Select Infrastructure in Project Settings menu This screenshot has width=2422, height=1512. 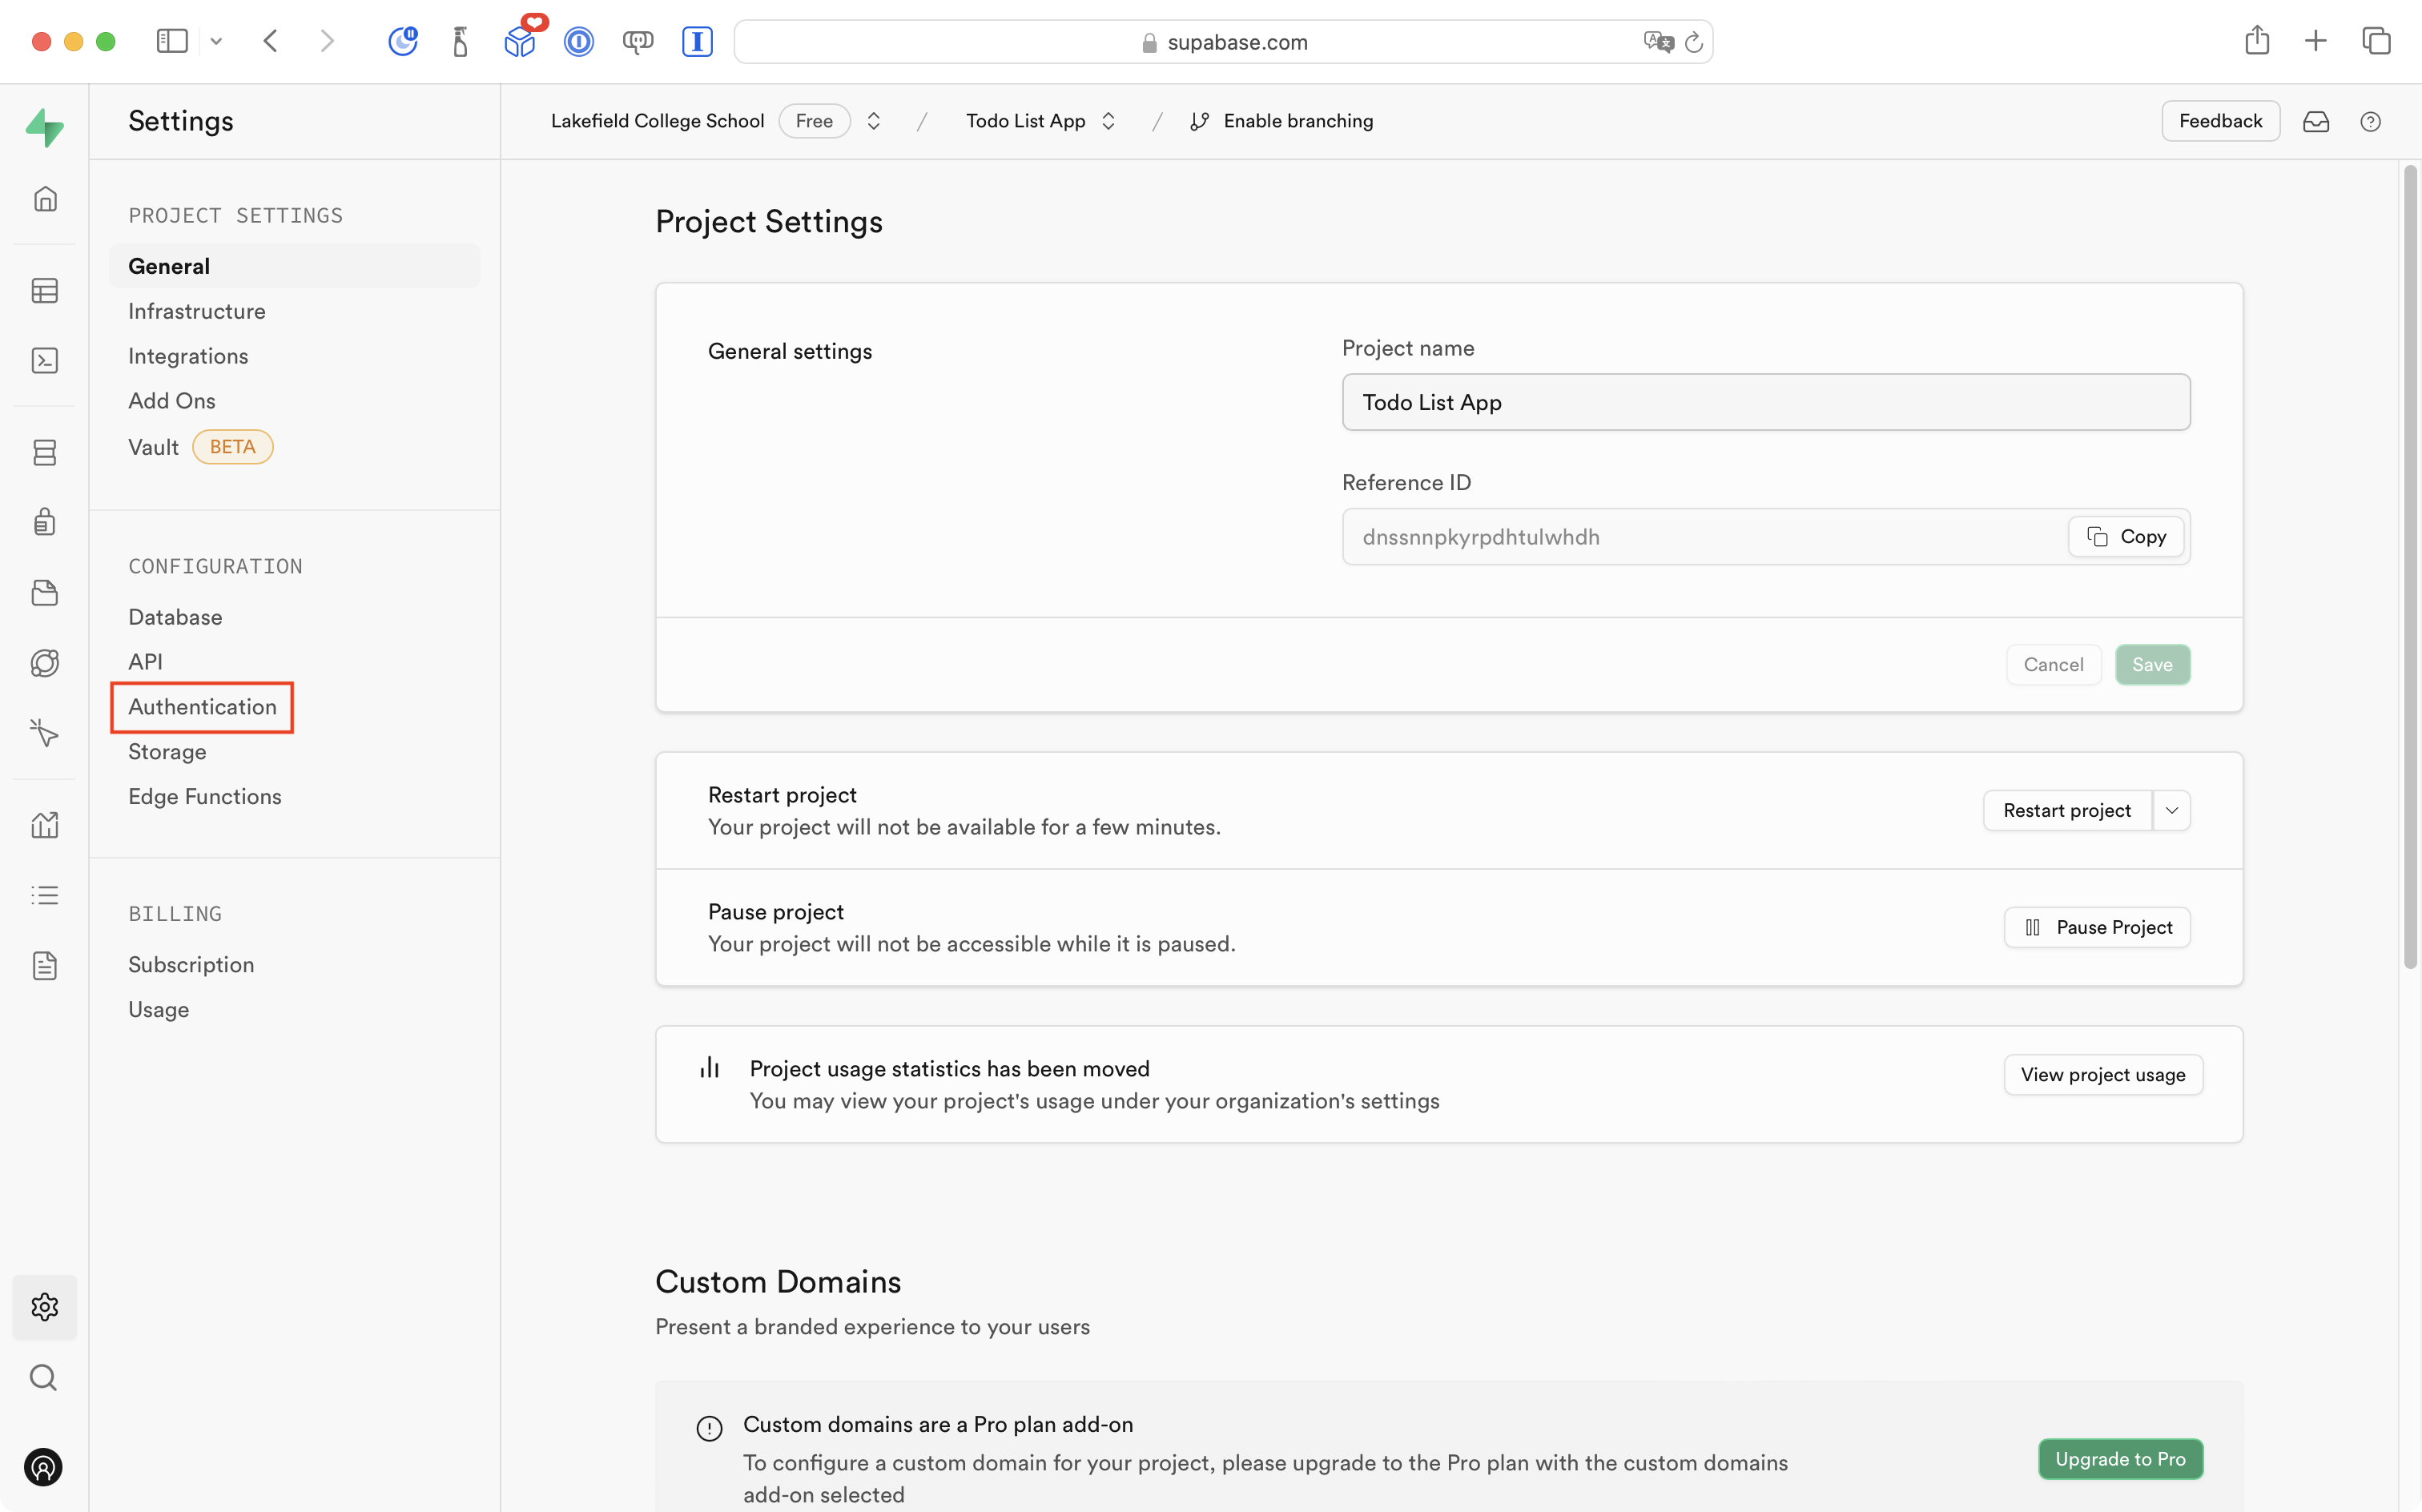point(197,311)
